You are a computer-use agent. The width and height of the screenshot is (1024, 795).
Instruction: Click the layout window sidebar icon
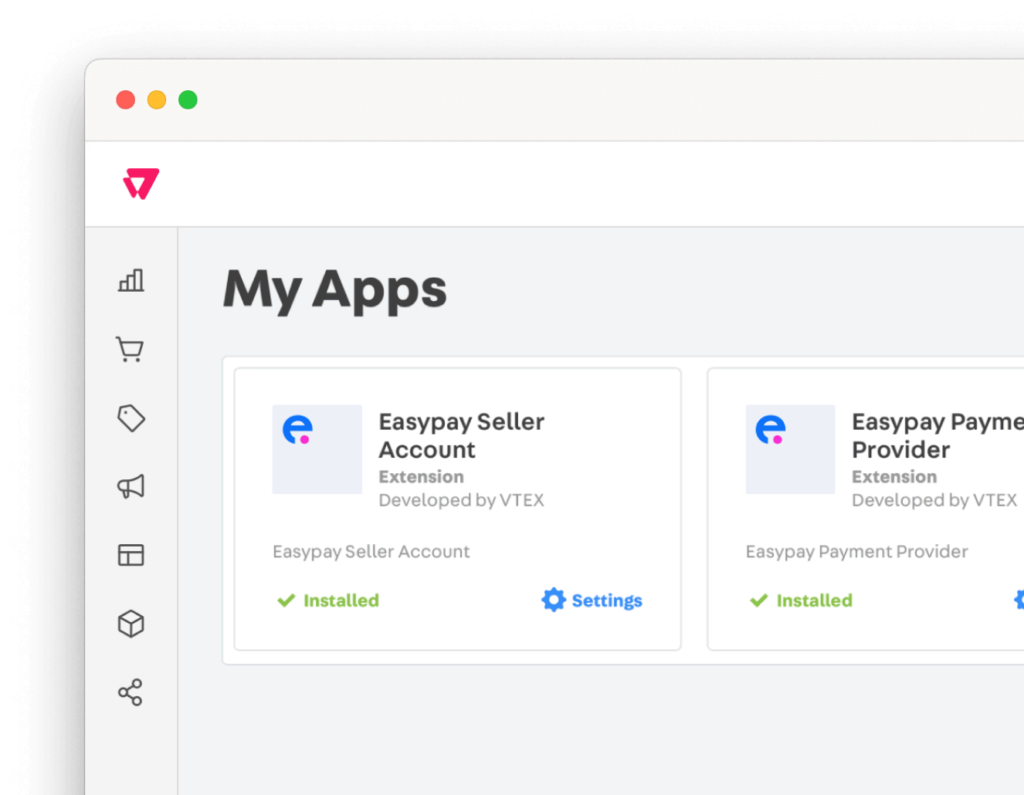(x=131, y=555)
